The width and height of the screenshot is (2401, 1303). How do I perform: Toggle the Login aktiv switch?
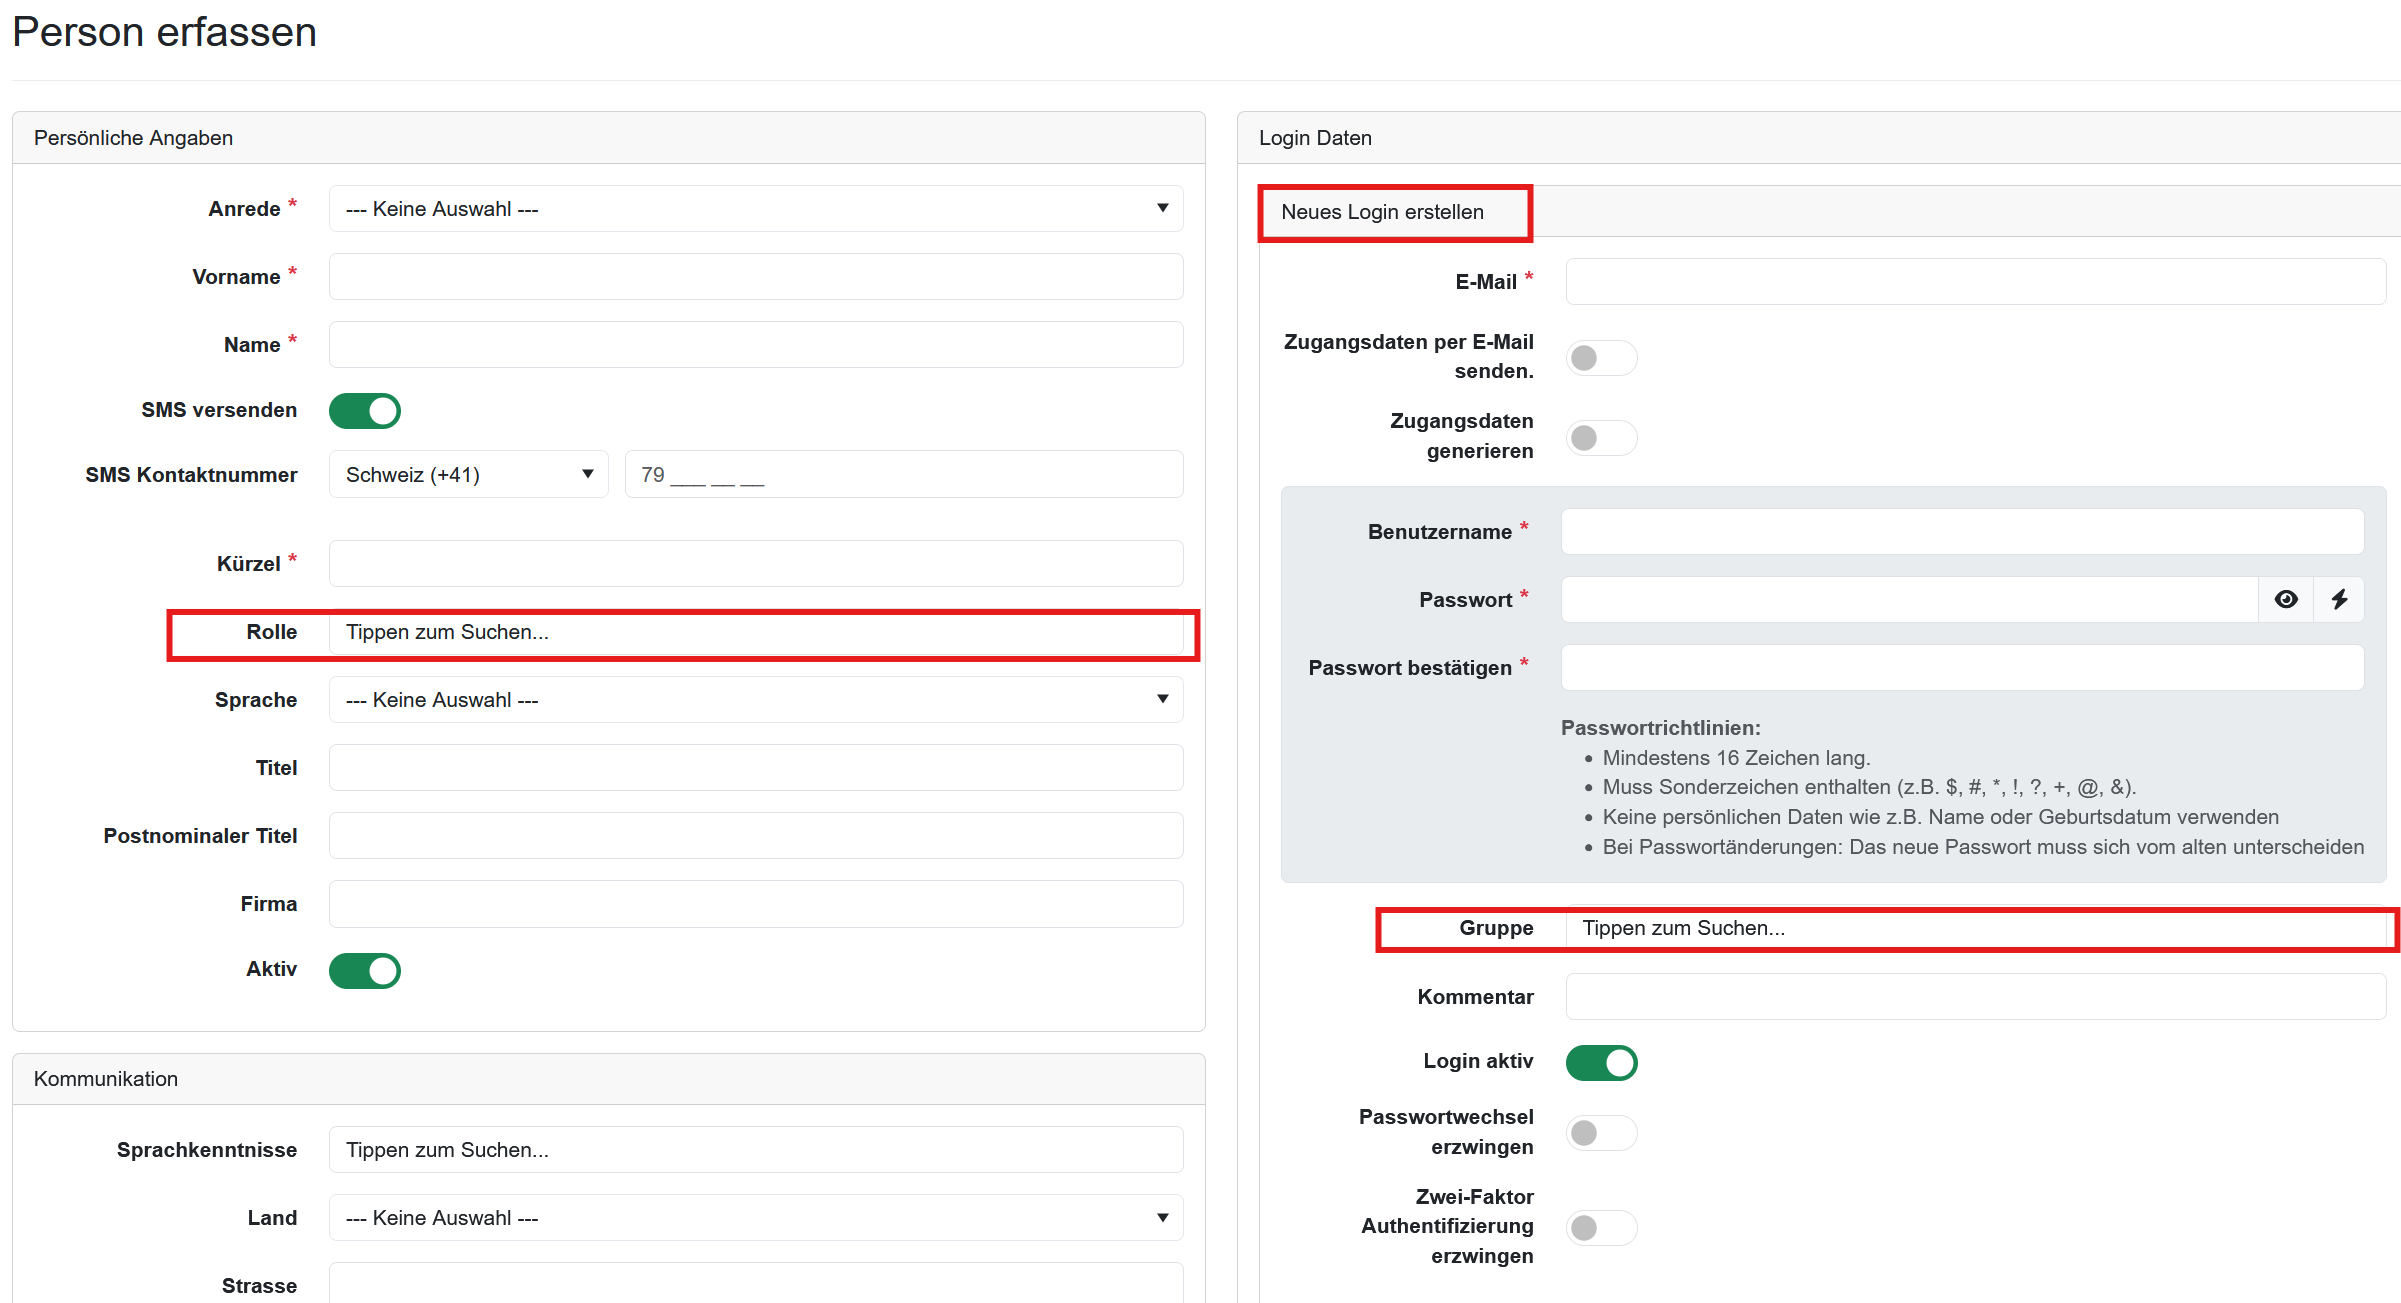[1600, 1062]
